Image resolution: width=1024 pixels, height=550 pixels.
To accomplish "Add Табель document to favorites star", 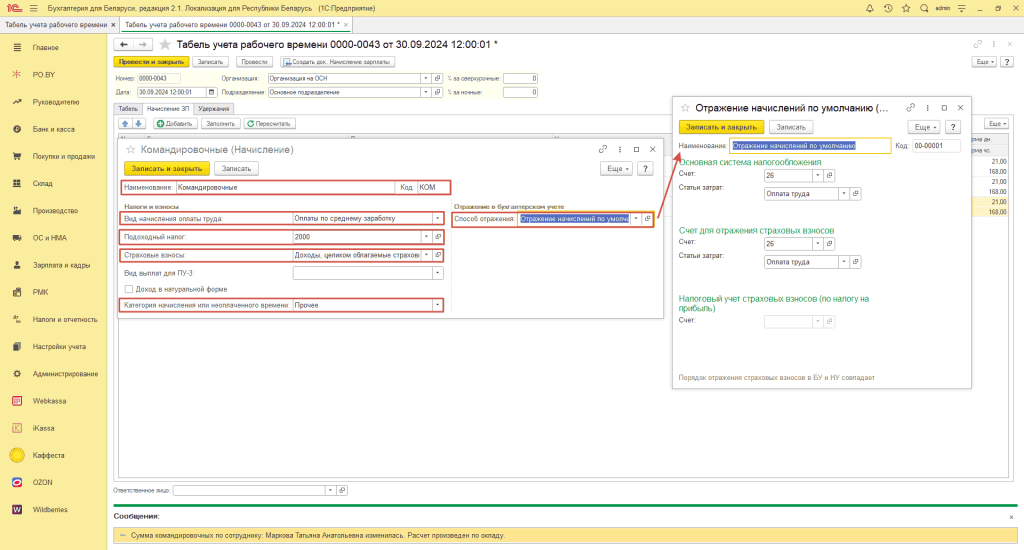I will point(165,44).
